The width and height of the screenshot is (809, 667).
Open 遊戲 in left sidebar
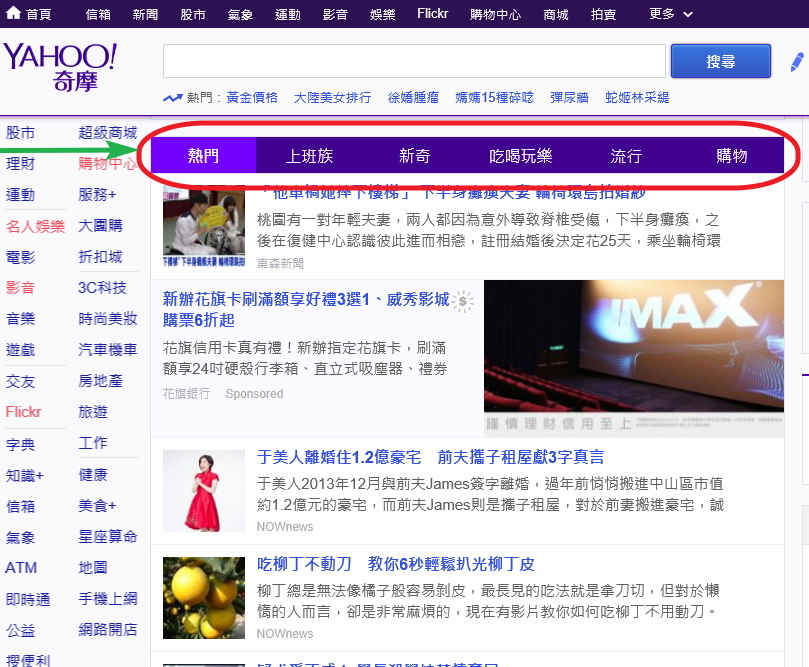click(20, 350)
